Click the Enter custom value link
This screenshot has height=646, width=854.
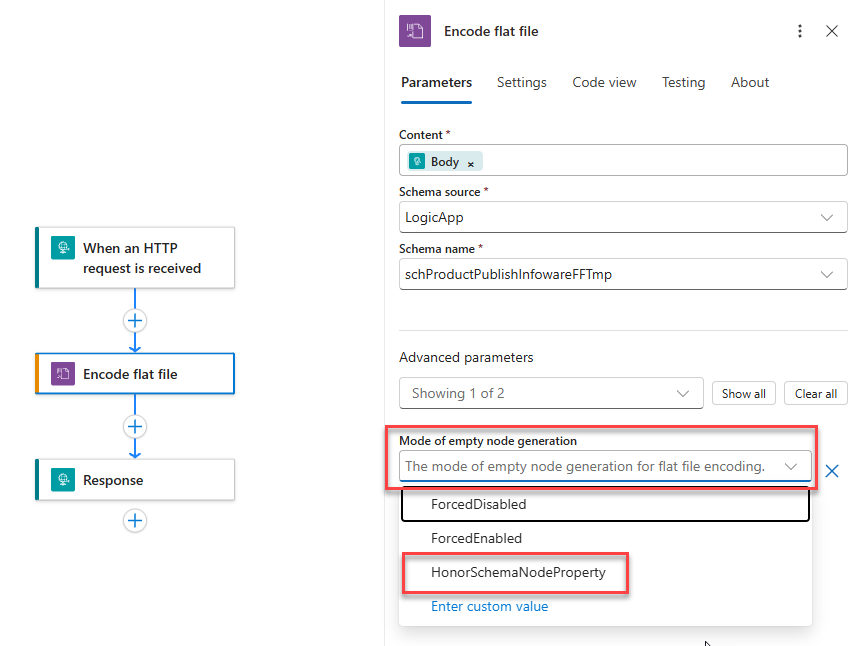(x=489, y=606)
